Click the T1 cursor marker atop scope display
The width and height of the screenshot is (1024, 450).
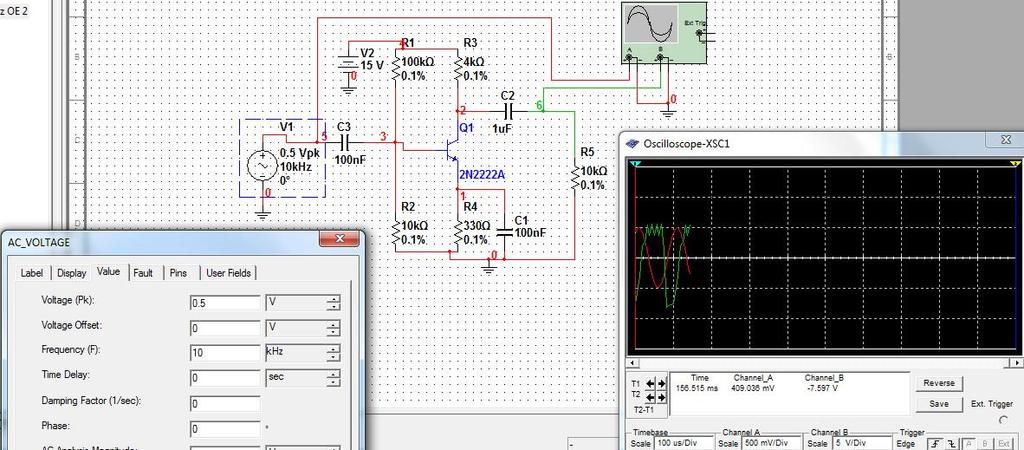tap(636, 163)
